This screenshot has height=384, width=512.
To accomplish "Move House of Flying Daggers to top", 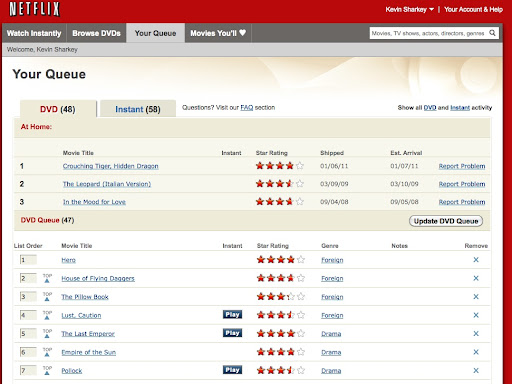I will click(47, 278).
